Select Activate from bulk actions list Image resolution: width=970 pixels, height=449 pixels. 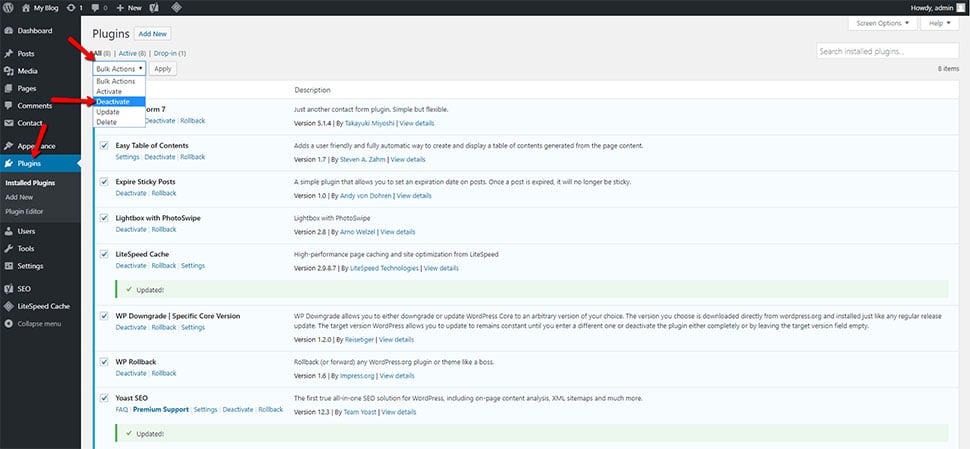(x=119, y=92)
